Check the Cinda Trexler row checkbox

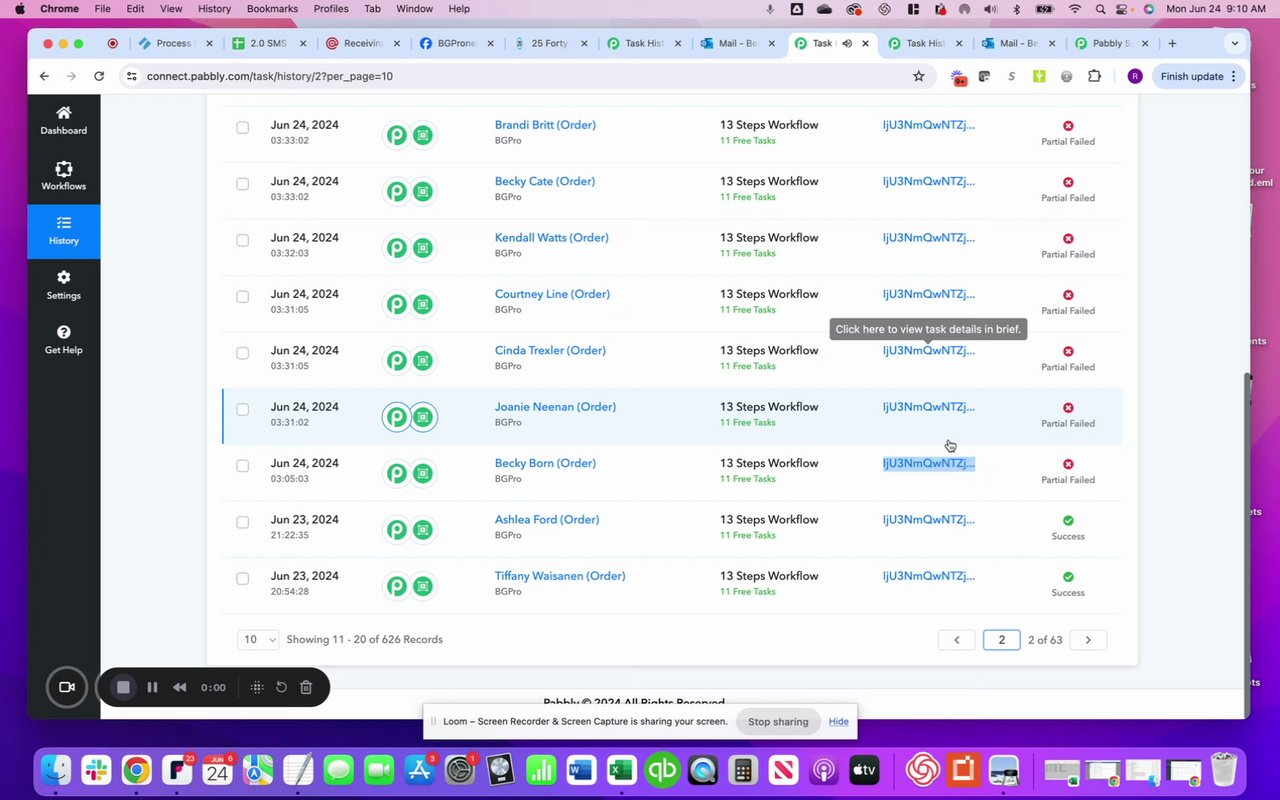coord(242,352)
